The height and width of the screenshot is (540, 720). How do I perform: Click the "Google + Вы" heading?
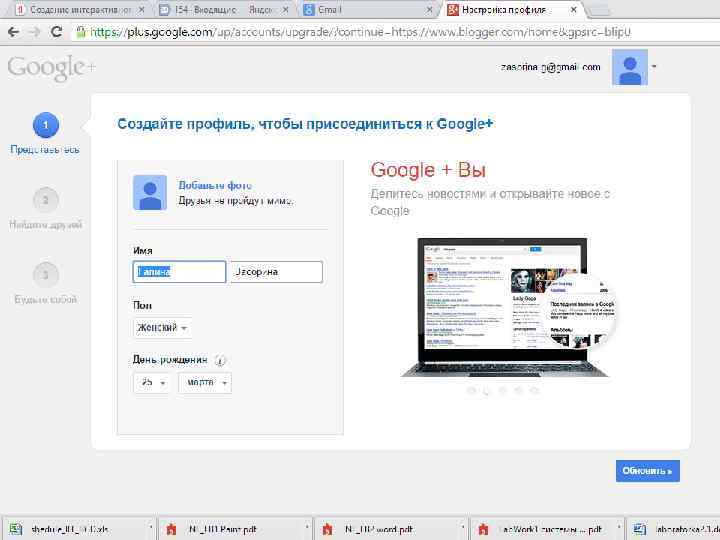[x=428, y=170]
